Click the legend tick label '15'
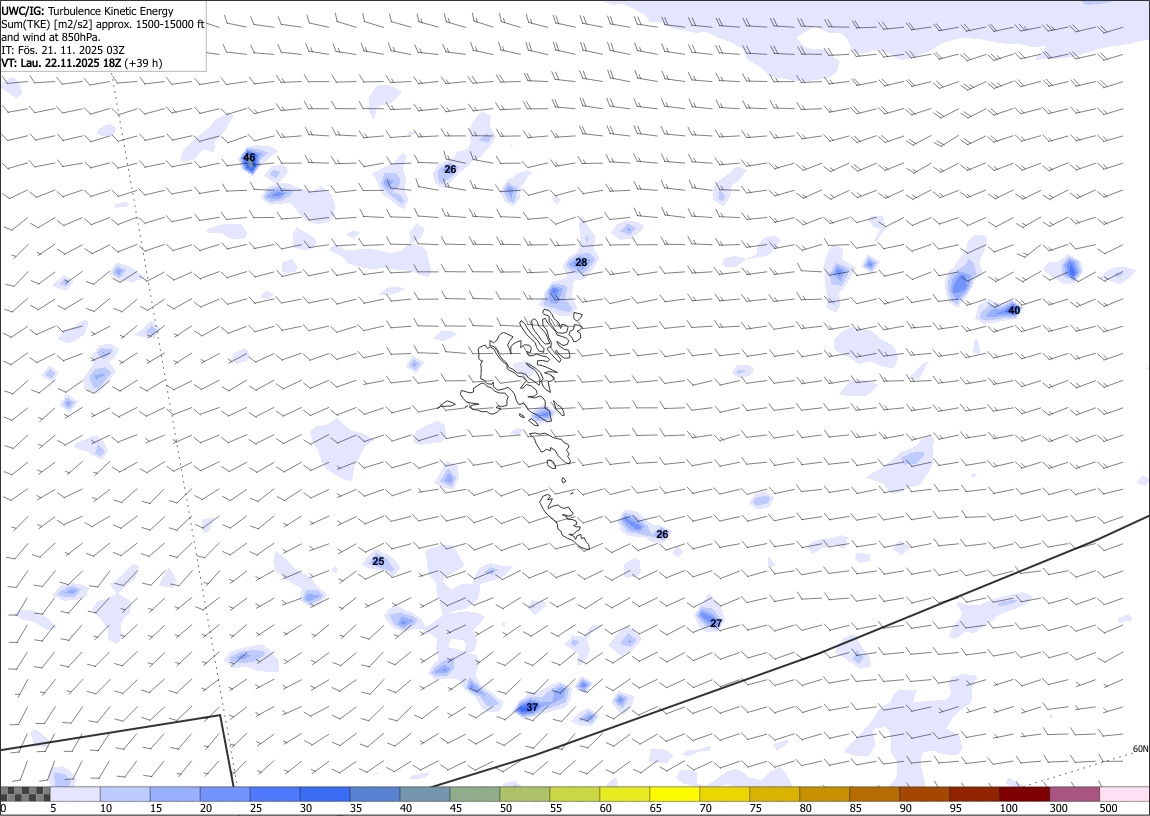The image size is (1150, 816). point(155,808)
